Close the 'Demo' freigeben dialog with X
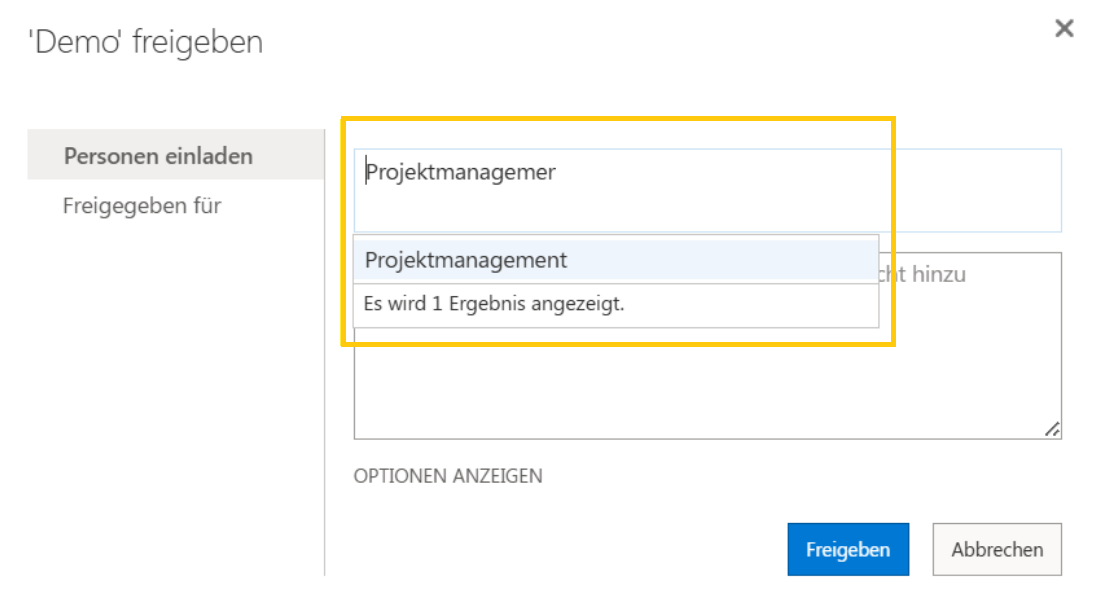This screenshot has height=613, width=1094. tap(1064, 29)
